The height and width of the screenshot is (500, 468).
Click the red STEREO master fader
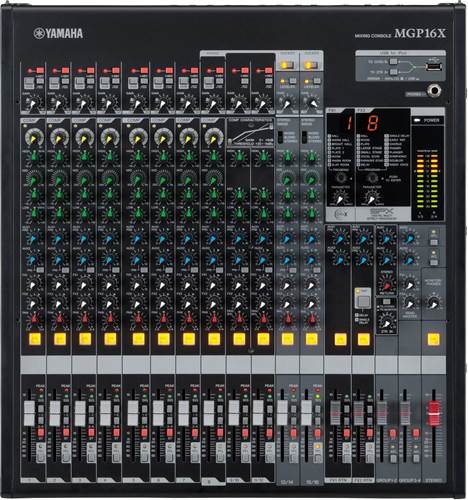(434, 413)
